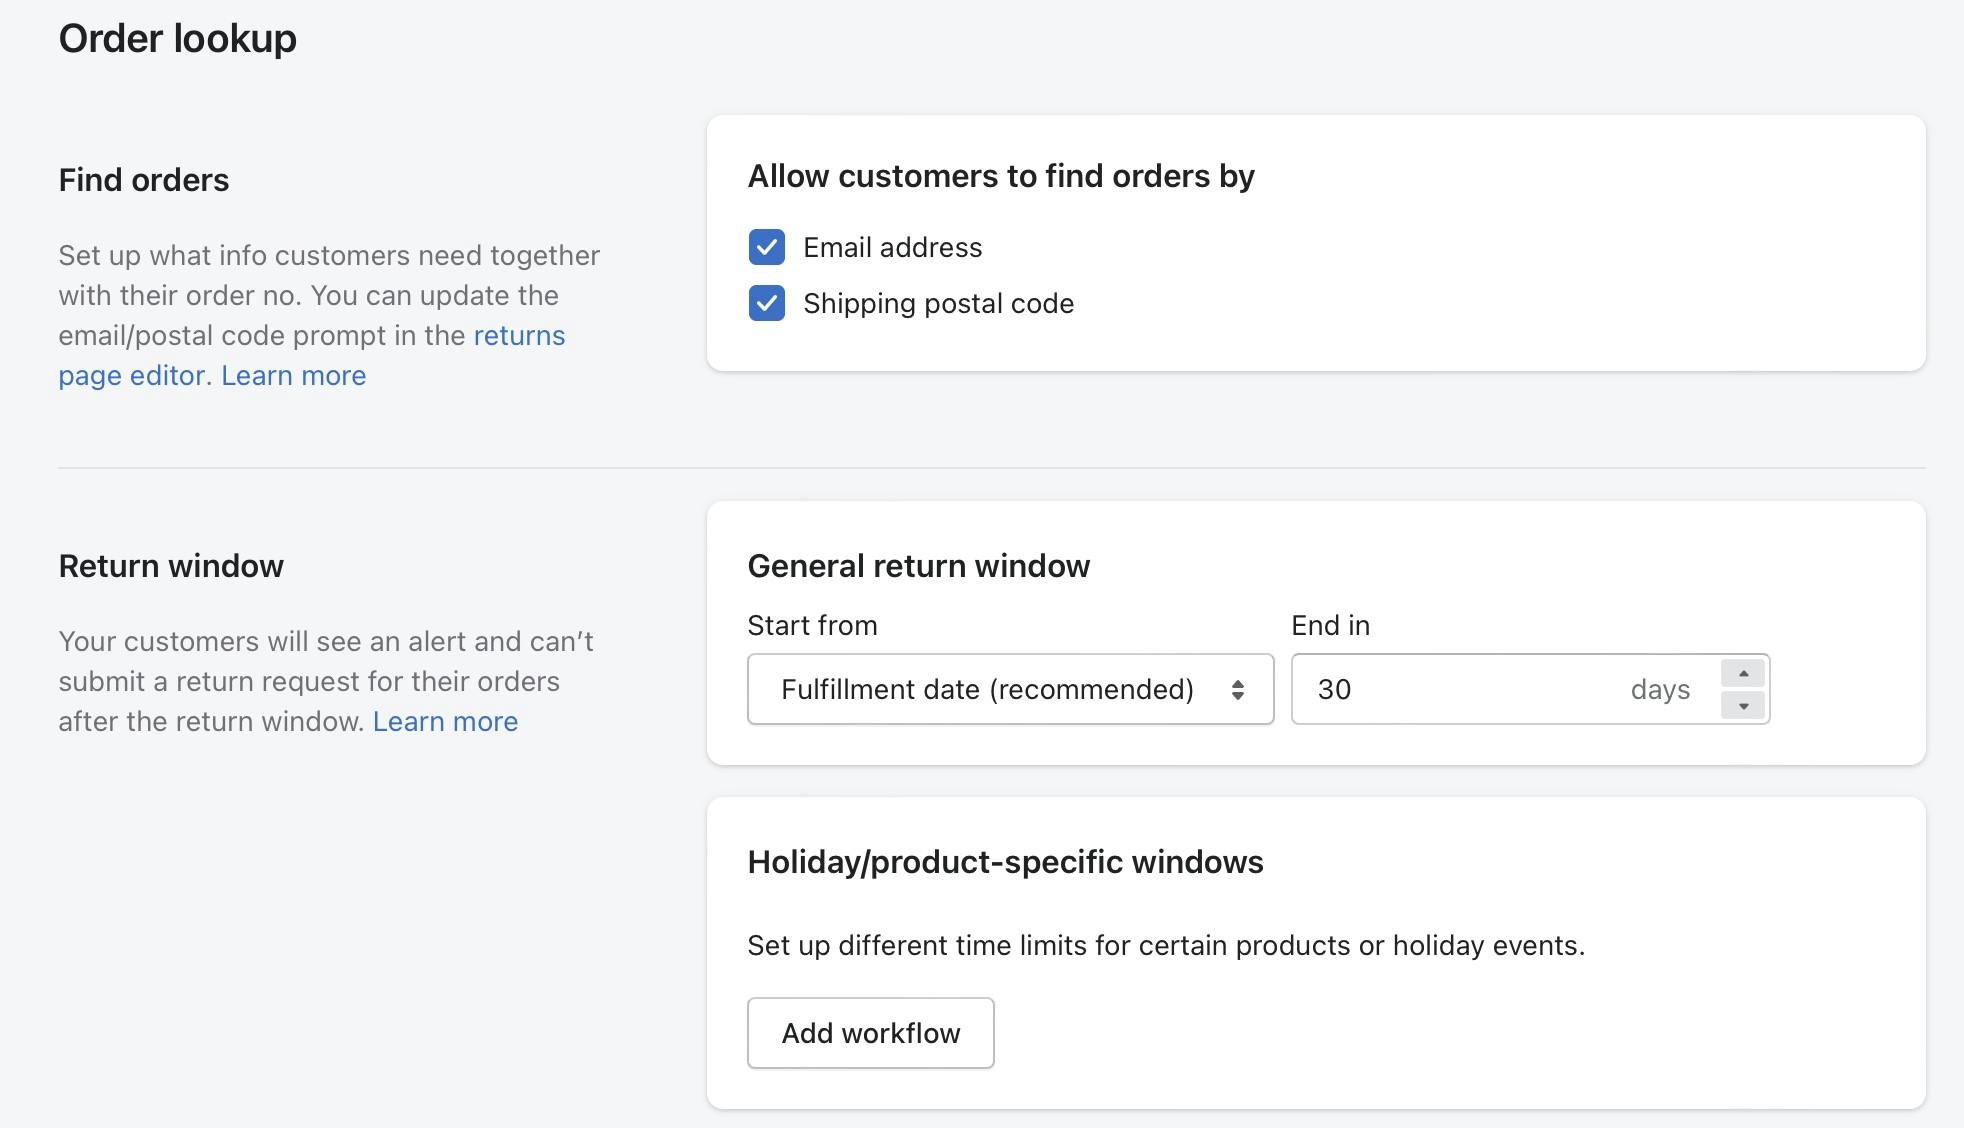Click the Email address label text
The height and width of the screenshot is (1128, 1964).
(892, 247)
